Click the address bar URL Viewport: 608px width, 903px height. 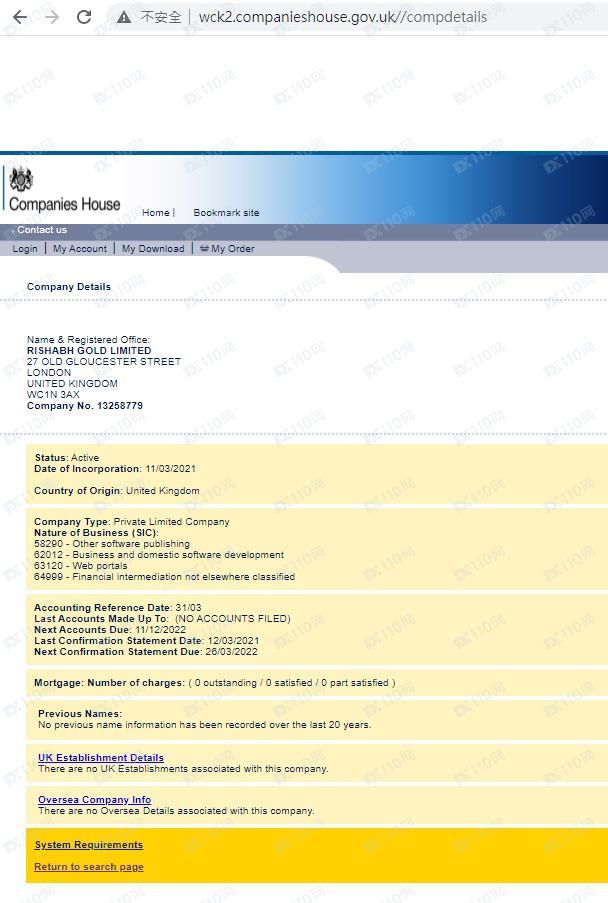(x=343, y=17)
